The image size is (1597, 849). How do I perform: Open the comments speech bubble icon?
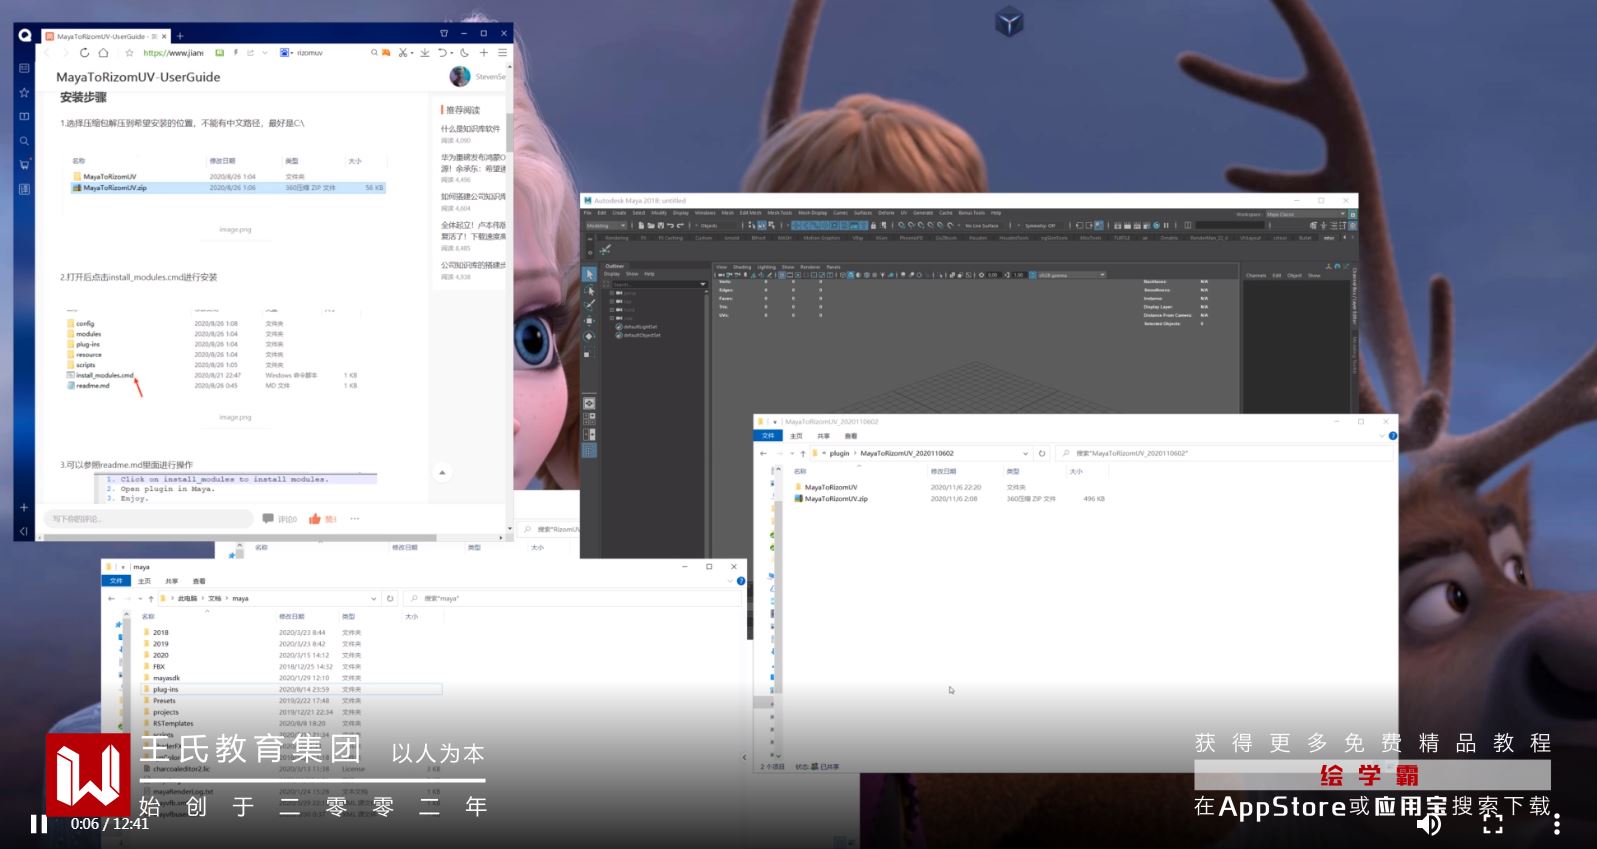pos(268,518)
